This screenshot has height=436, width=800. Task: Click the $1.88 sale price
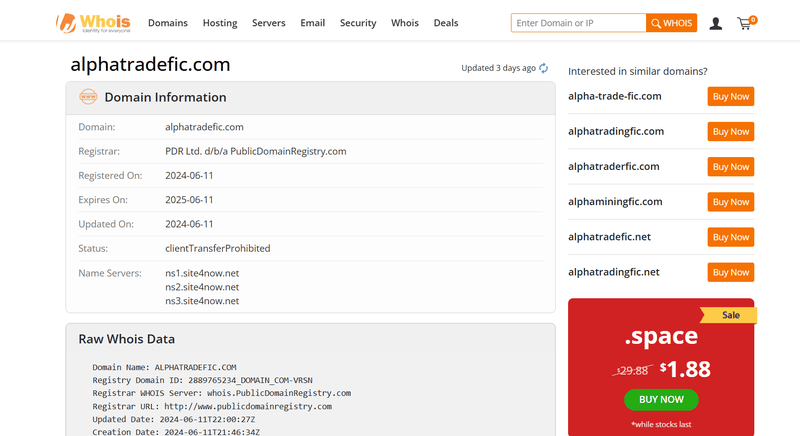685,369
